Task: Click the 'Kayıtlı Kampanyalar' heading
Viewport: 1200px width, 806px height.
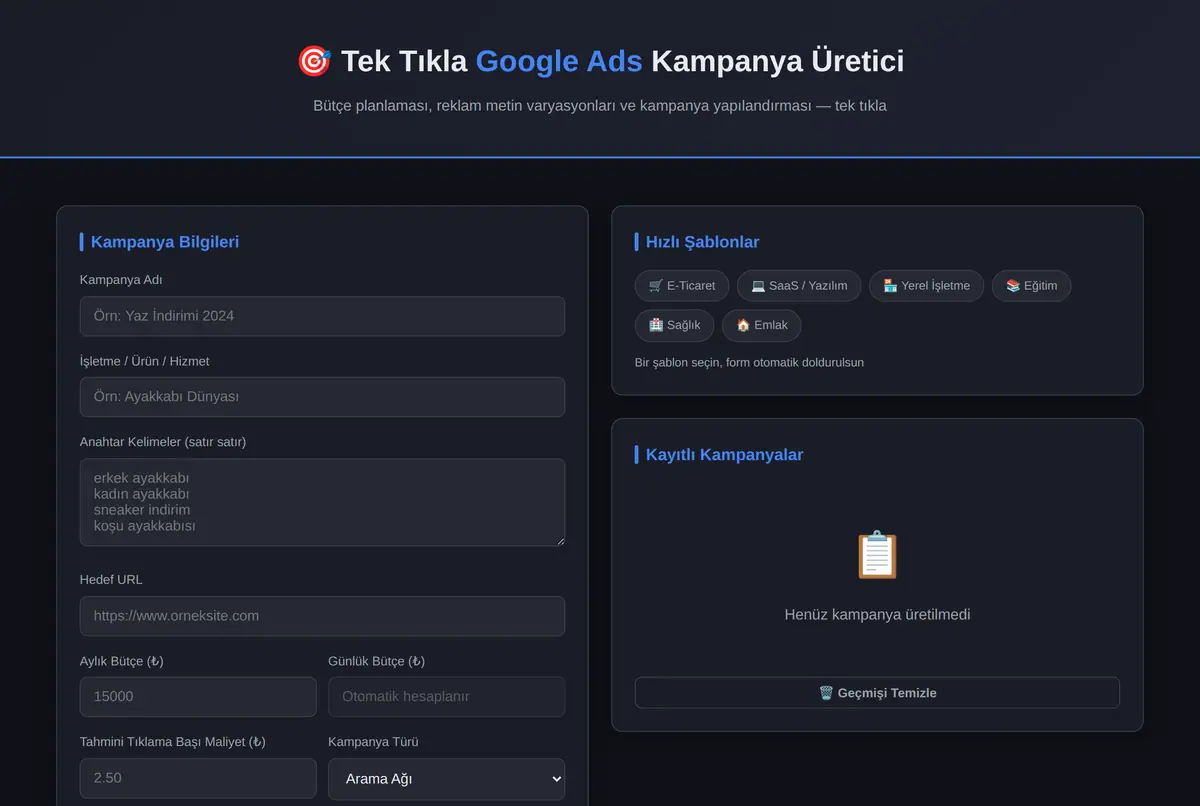Action: [724, 455]
